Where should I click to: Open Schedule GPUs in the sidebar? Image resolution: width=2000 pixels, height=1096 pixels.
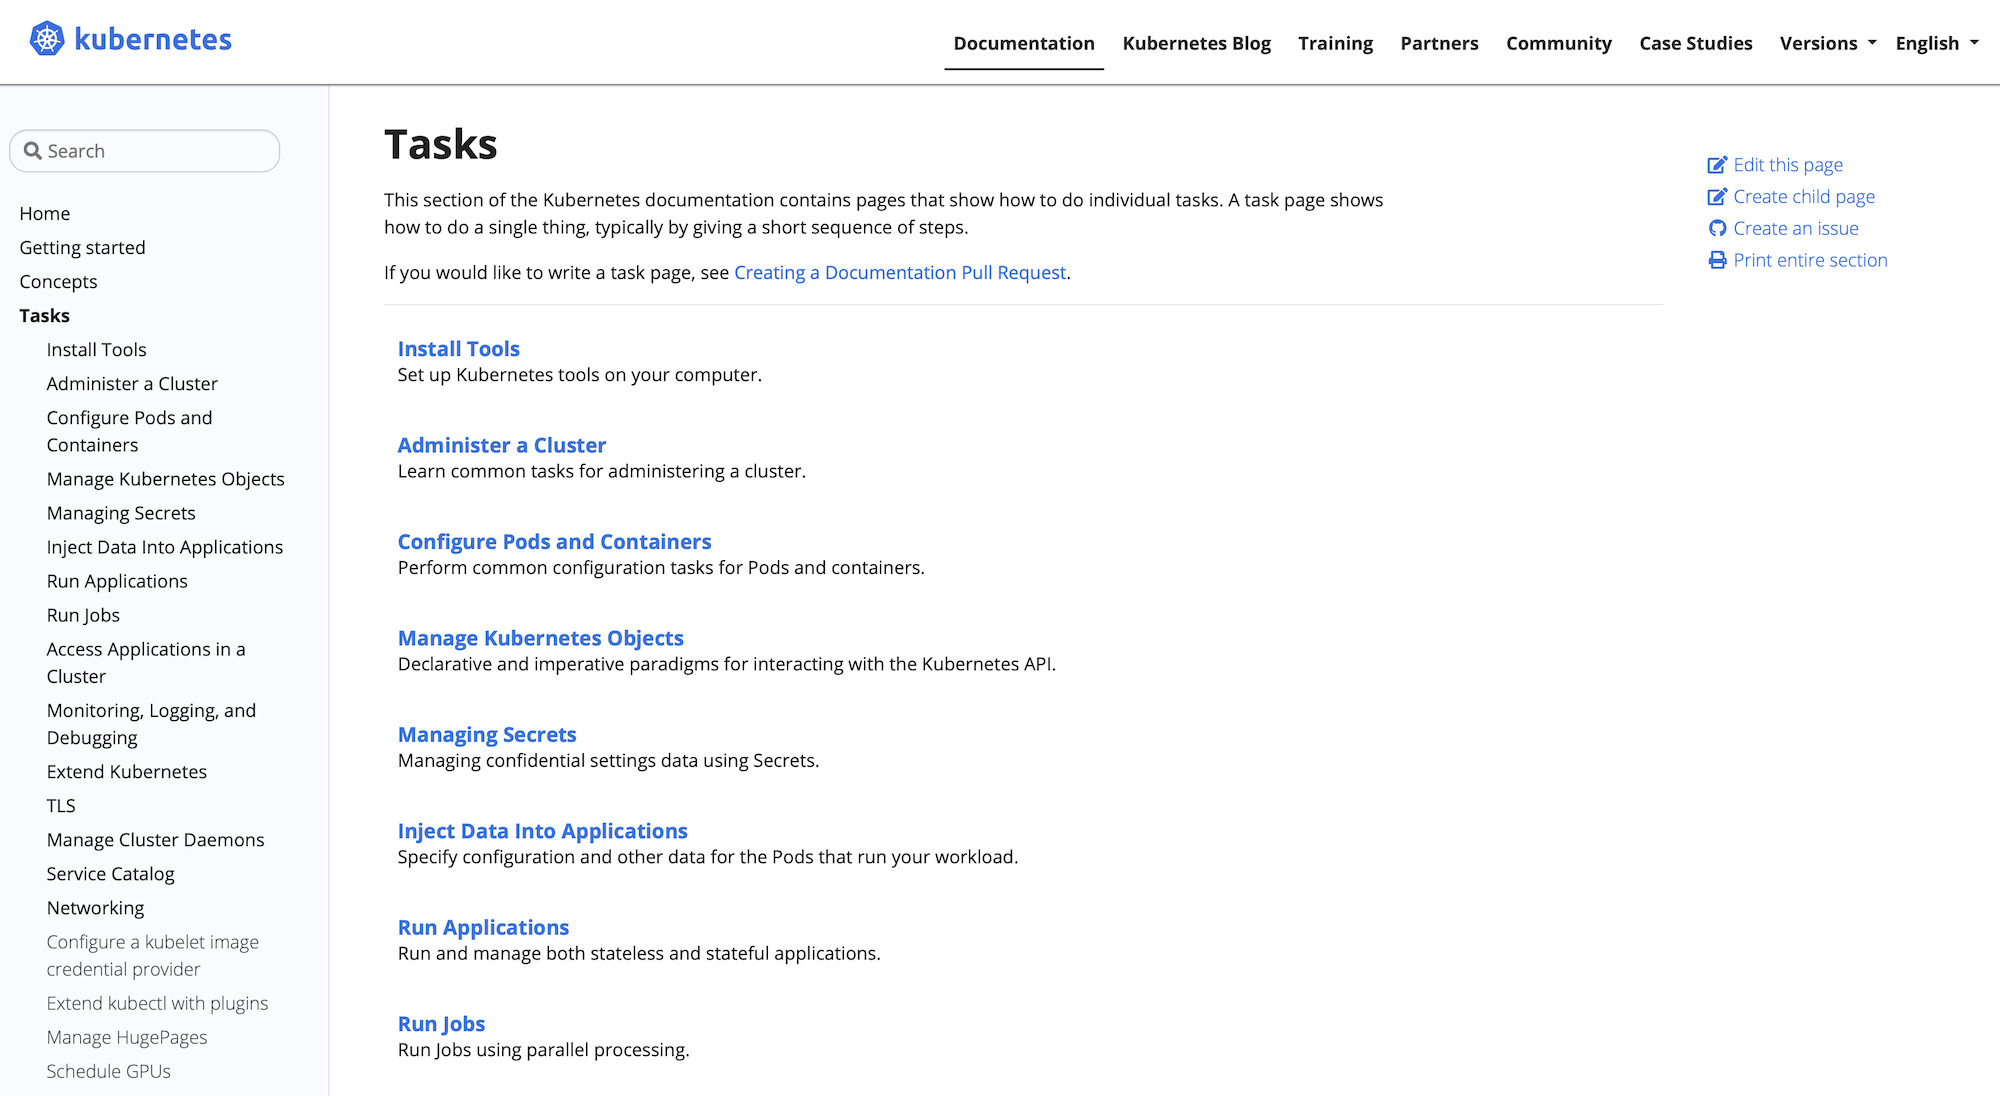[108, 1072]
